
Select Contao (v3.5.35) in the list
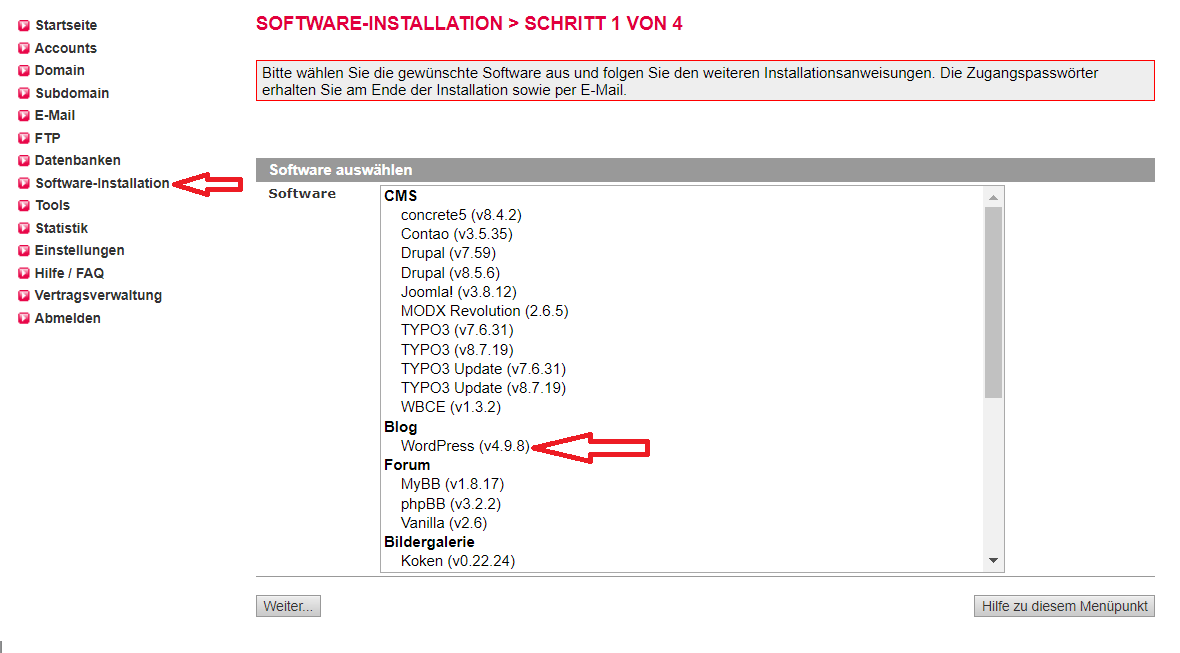coord(457,234)
